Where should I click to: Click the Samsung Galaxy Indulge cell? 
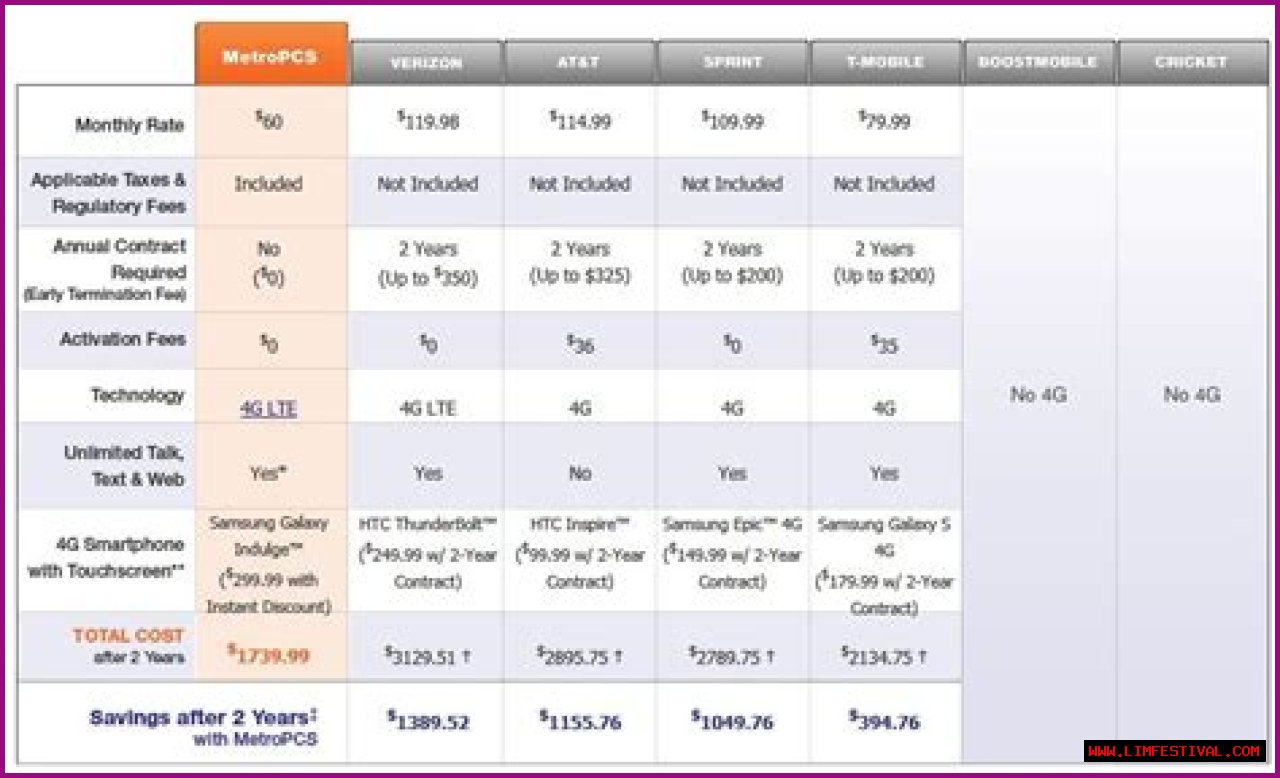(268, 565)
